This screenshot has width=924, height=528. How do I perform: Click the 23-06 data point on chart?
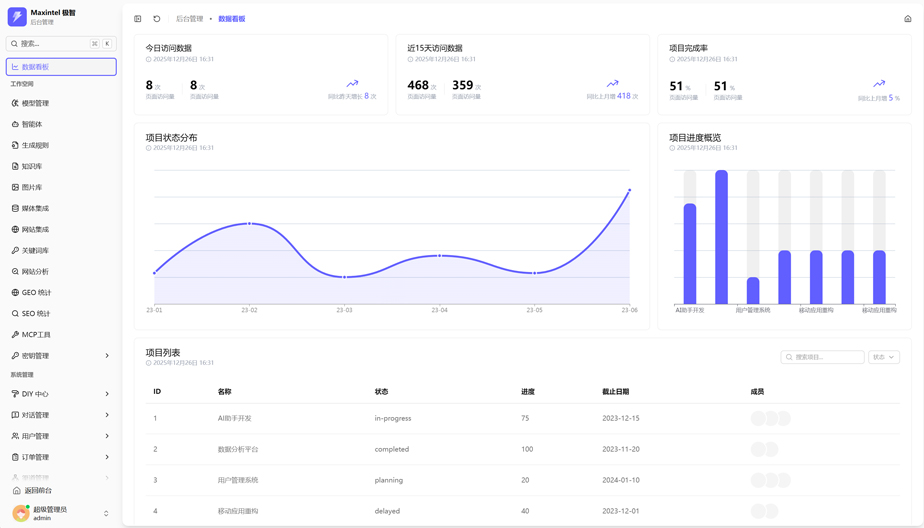pyautogui.click(x=629, y=190)
